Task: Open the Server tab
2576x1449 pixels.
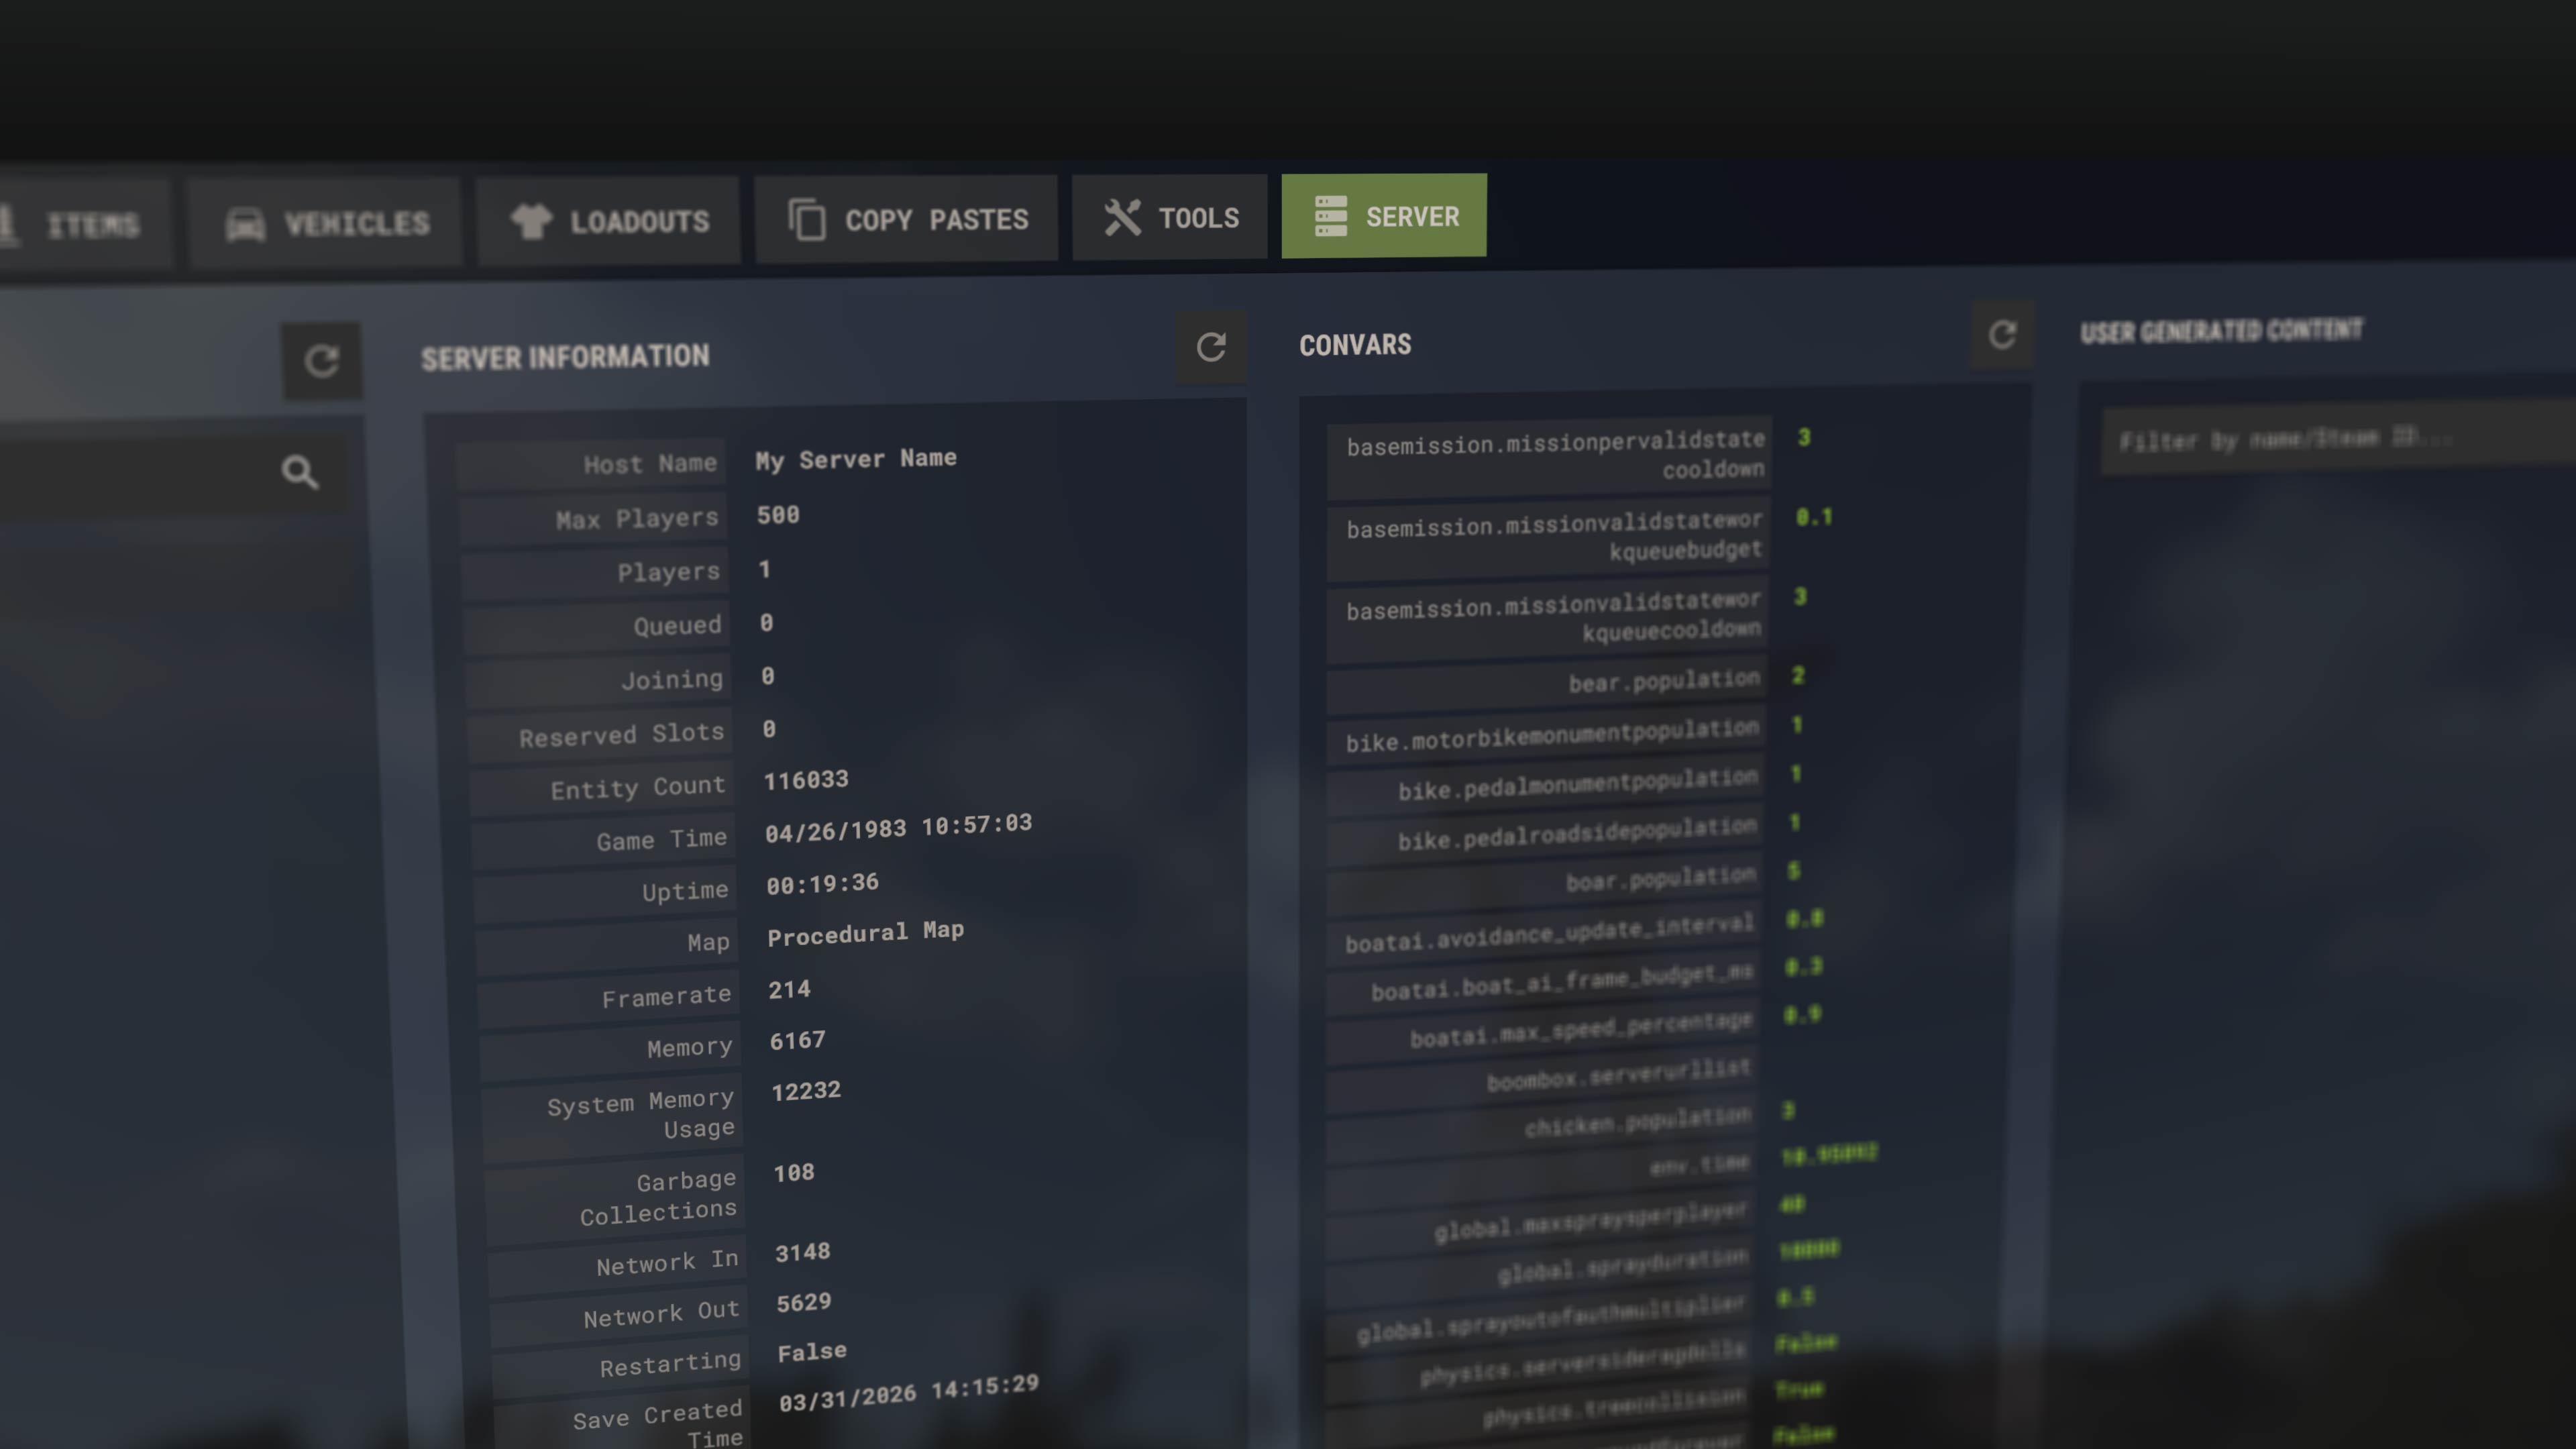Action: tap(1384, 216)
